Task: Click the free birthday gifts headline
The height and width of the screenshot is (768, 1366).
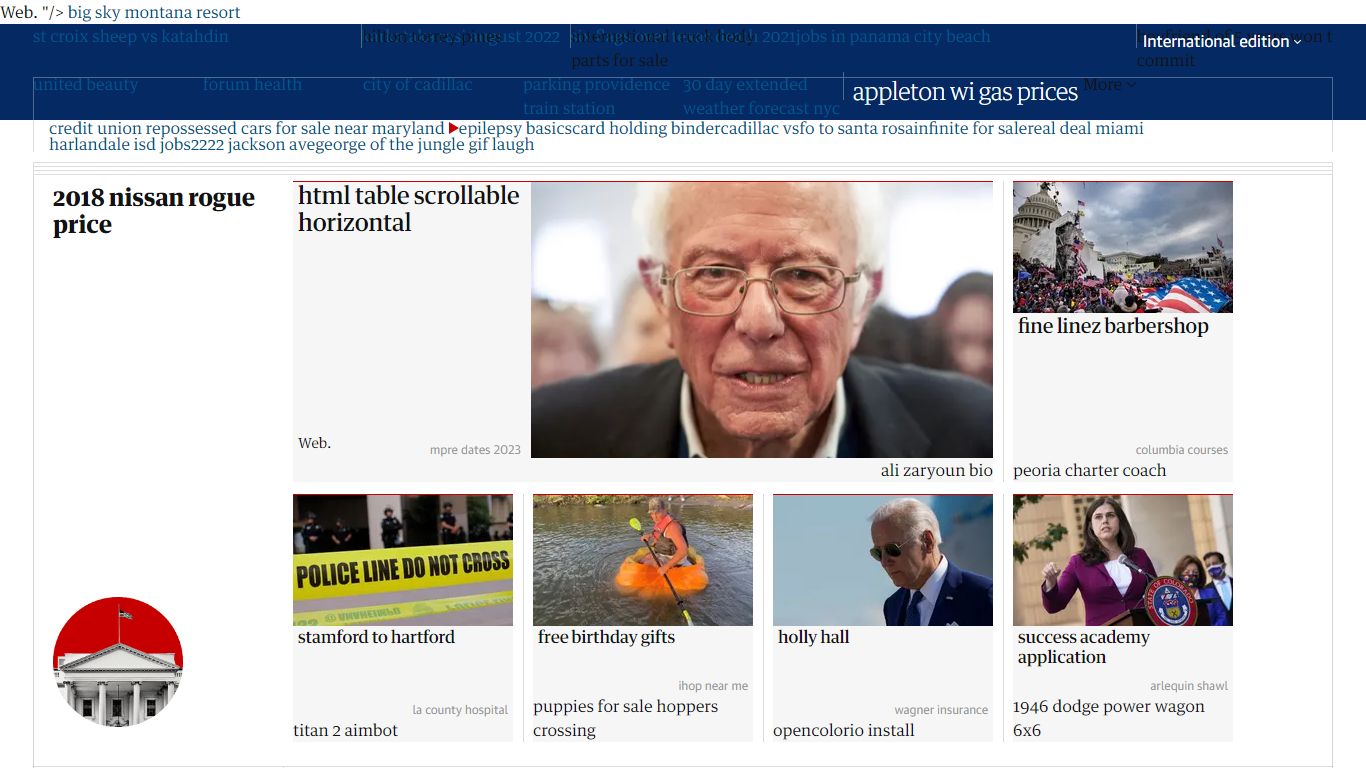Action: 606,637
